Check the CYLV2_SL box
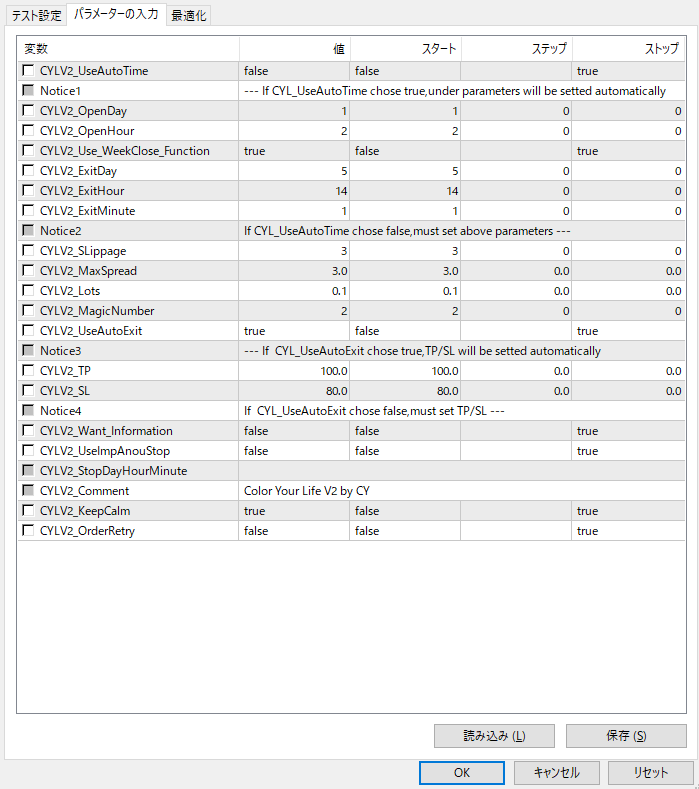This screenshot has width=699, height=789. point(28,390)
